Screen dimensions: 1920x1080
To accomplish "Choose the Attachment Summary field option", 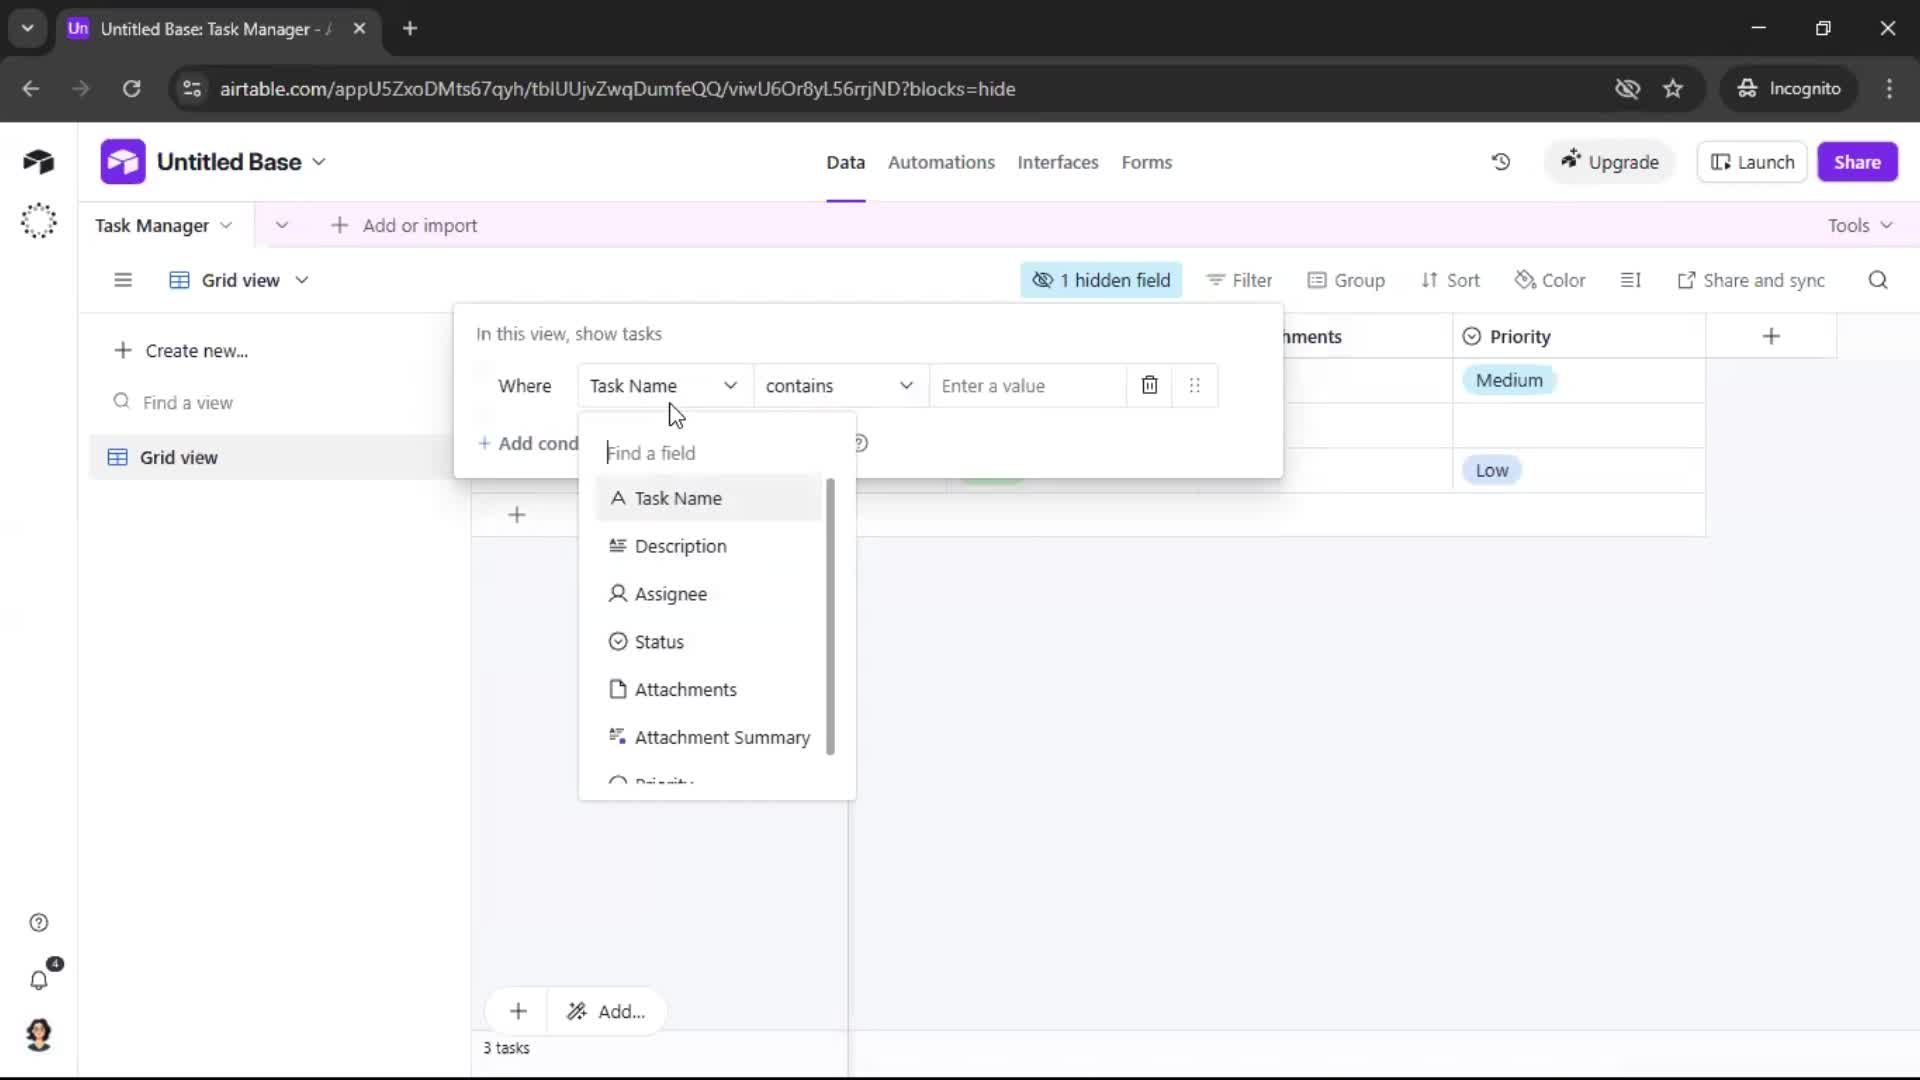I will tap(709, 738).
